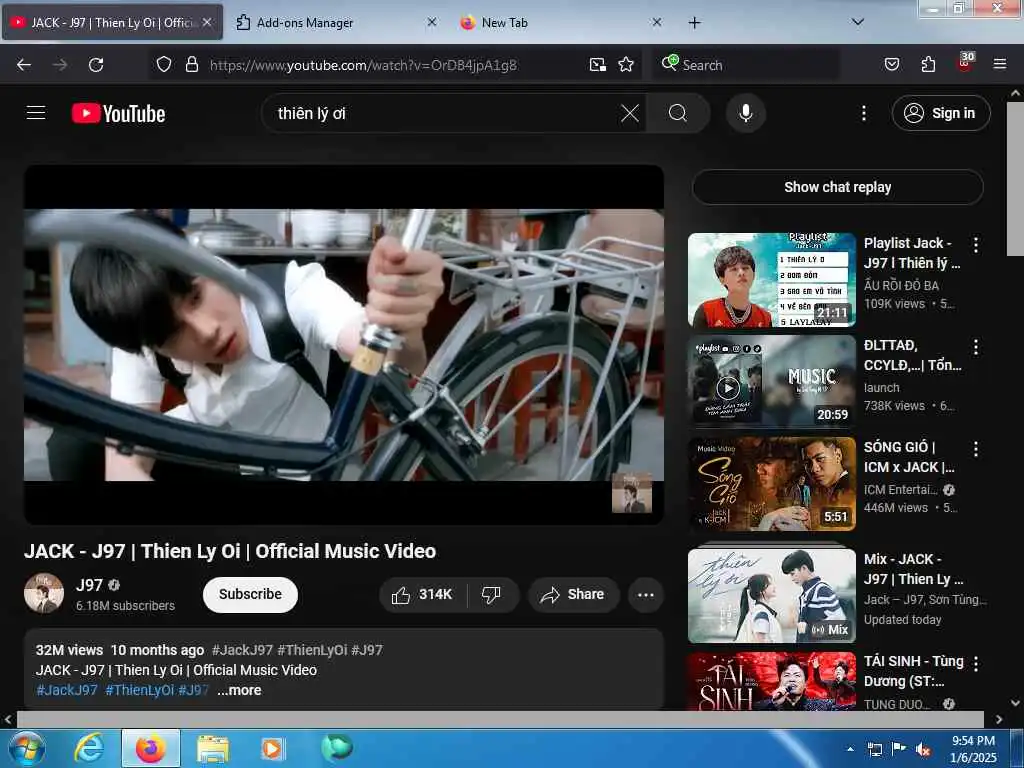Open the Mix - JACK J97 thumbnail
The height and width of the screenshot is (768, 1024).
pos(771,596)
